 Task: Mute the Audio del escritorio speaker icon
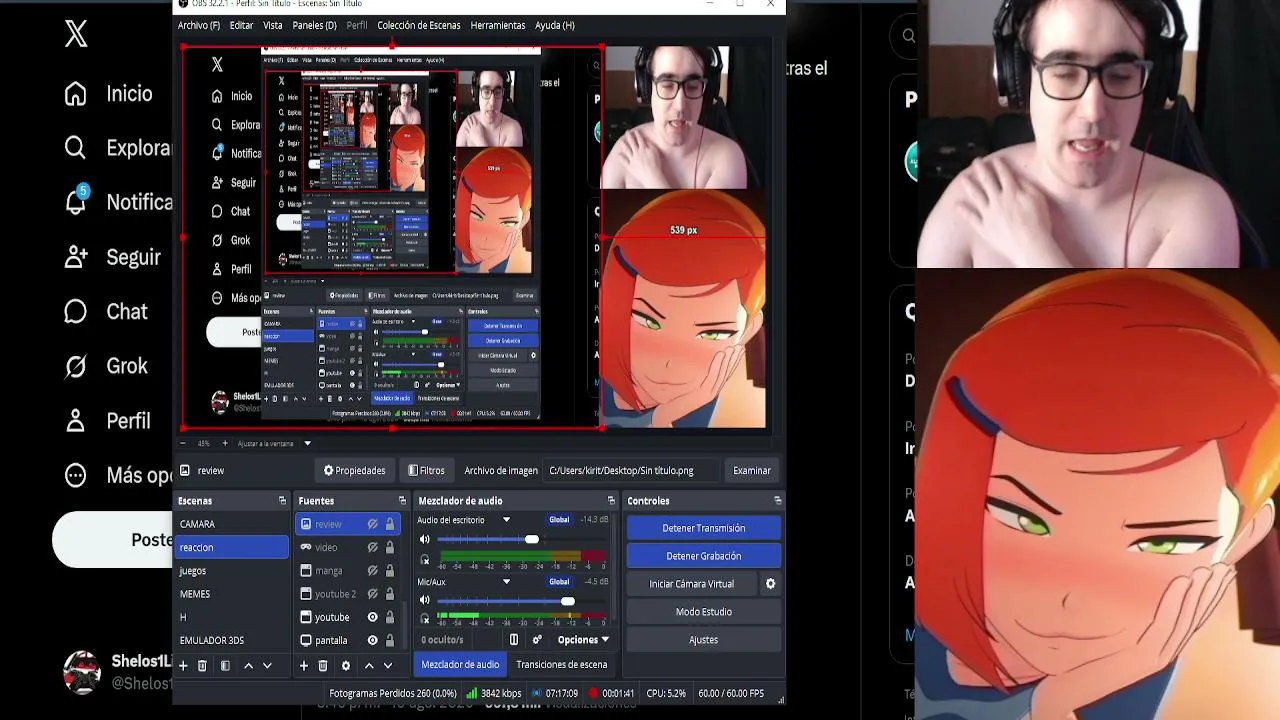(x=425, y=540)
